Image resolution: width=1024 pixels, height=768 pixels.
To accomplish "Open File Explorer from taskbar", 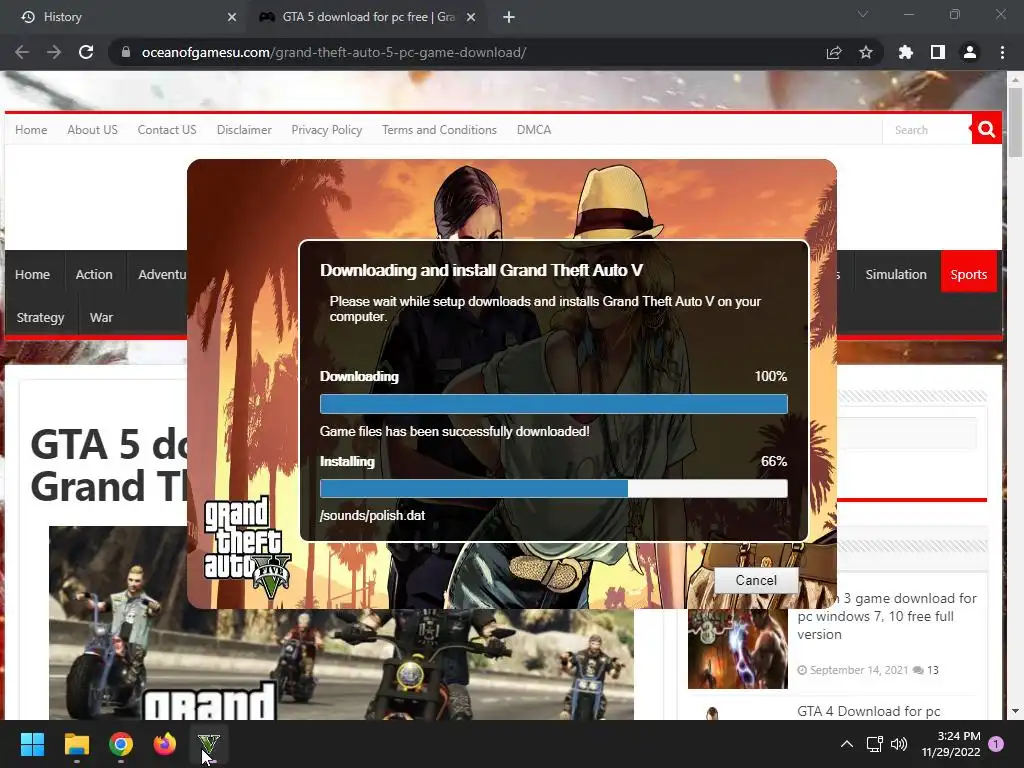I will tap(76, 744).
